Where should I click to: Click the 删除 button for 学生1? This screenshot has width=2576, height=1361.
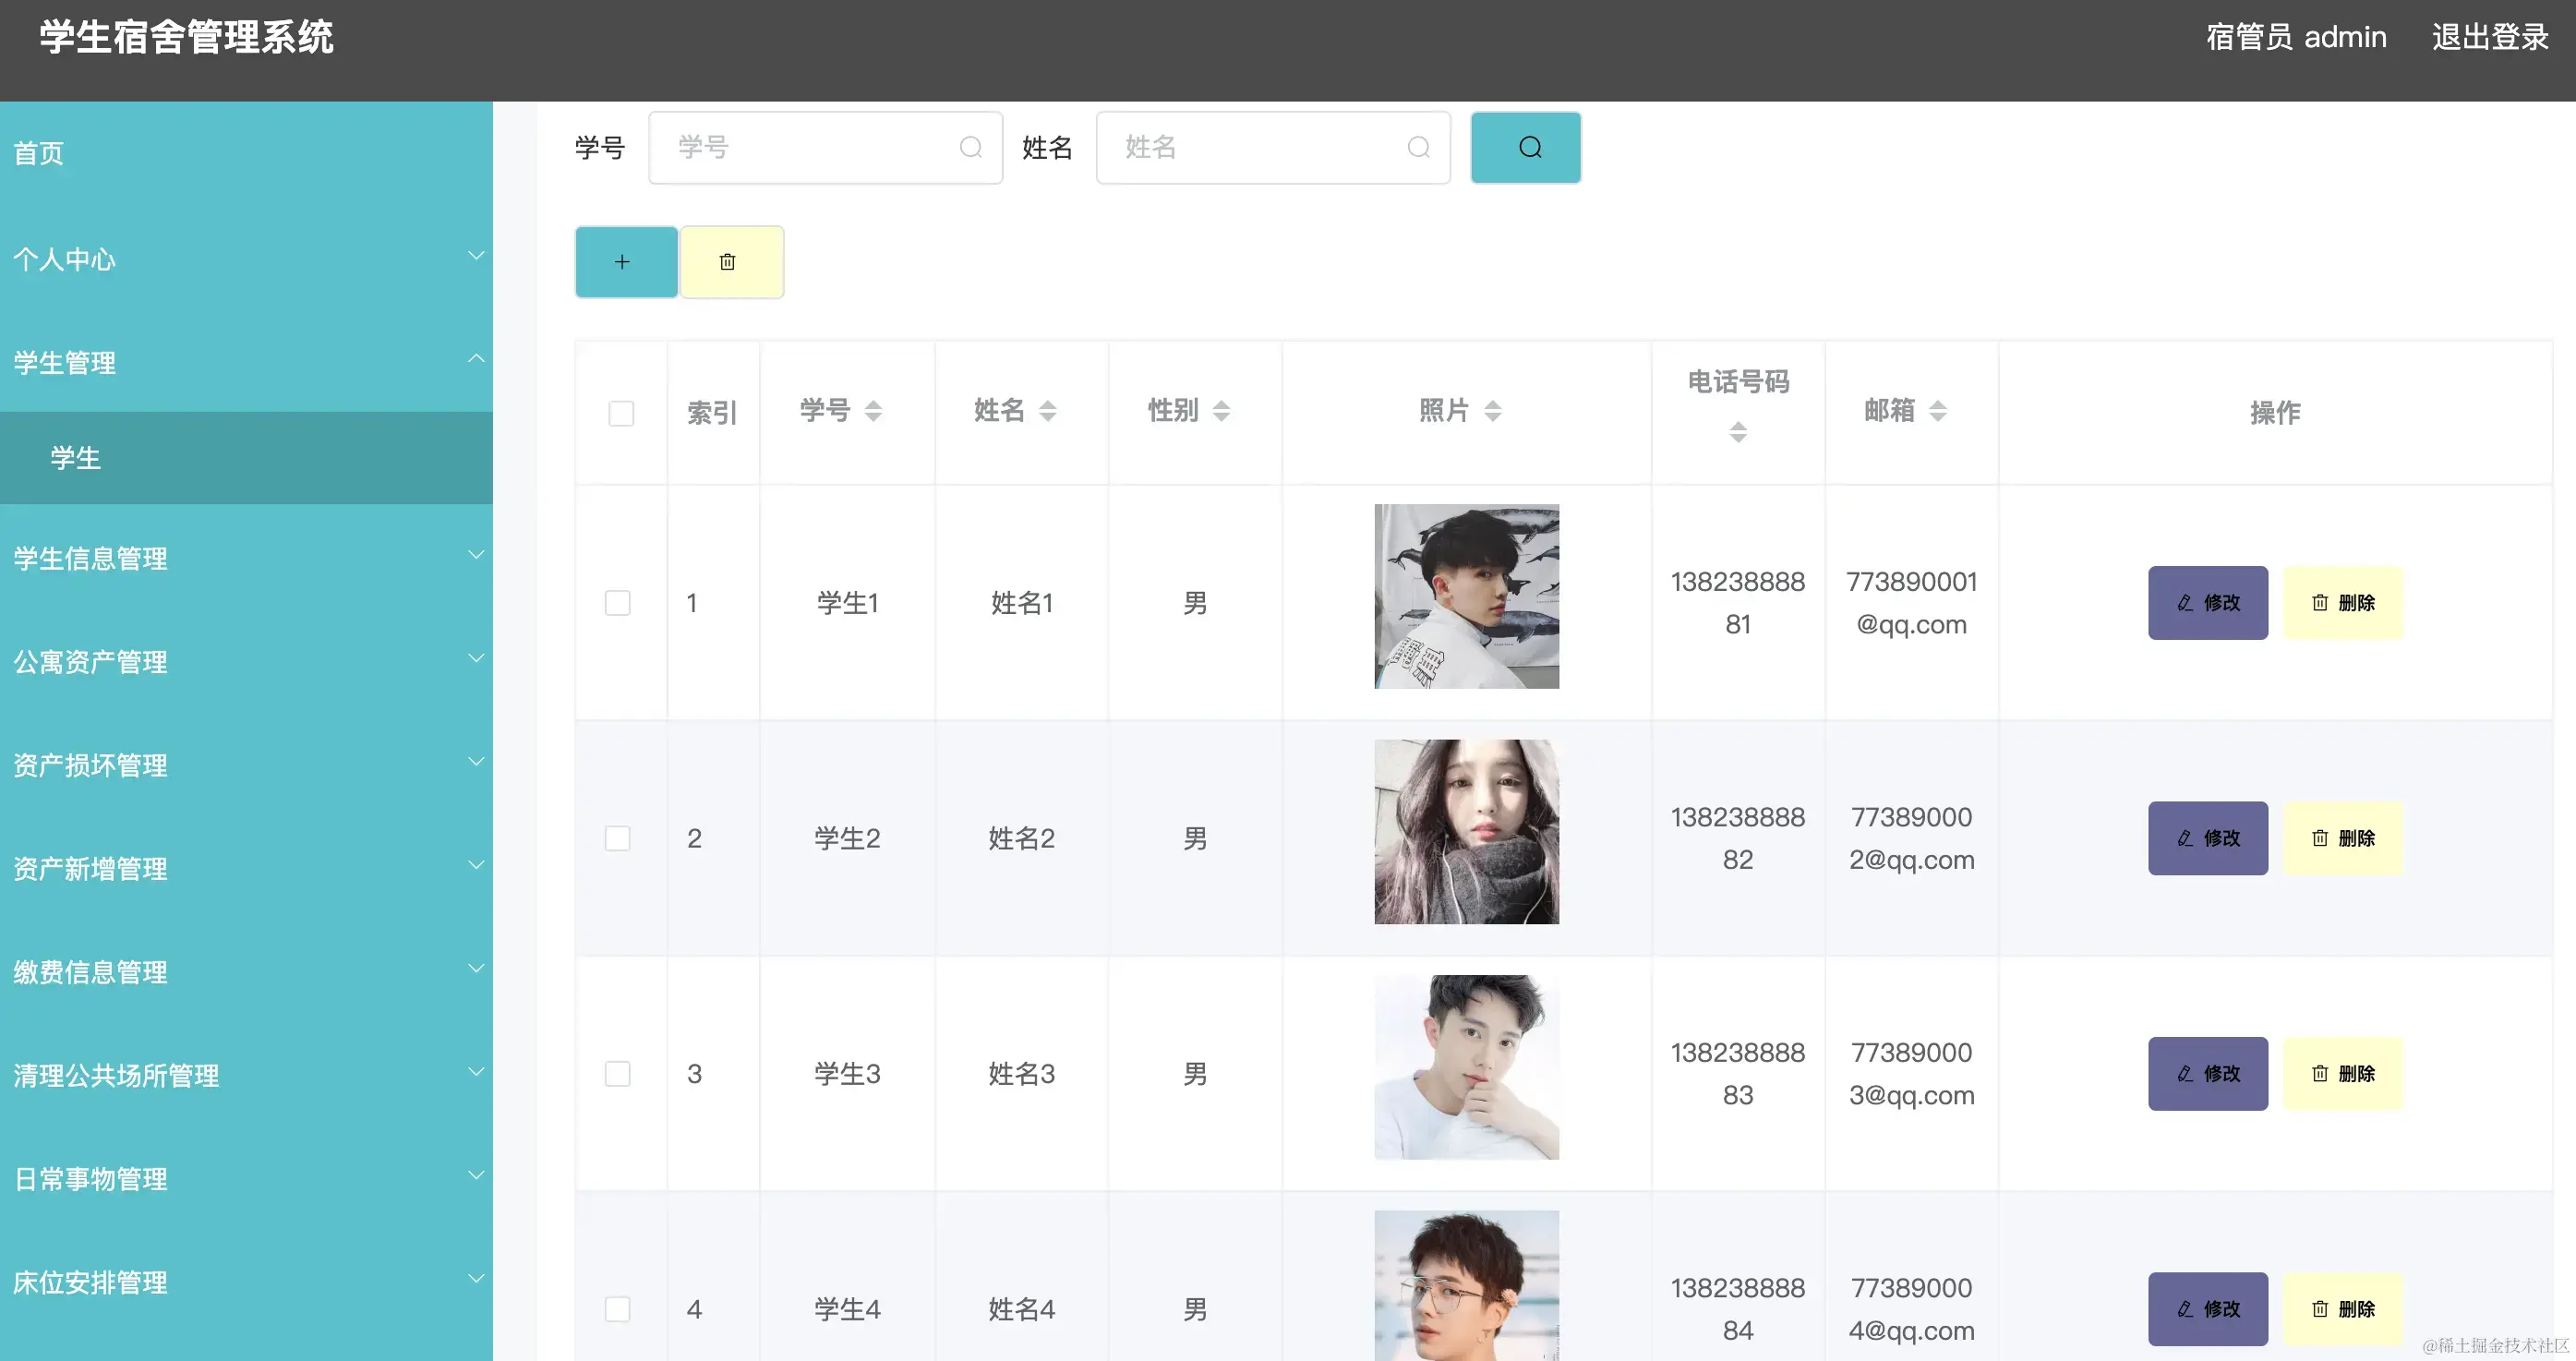(2342, 603)
